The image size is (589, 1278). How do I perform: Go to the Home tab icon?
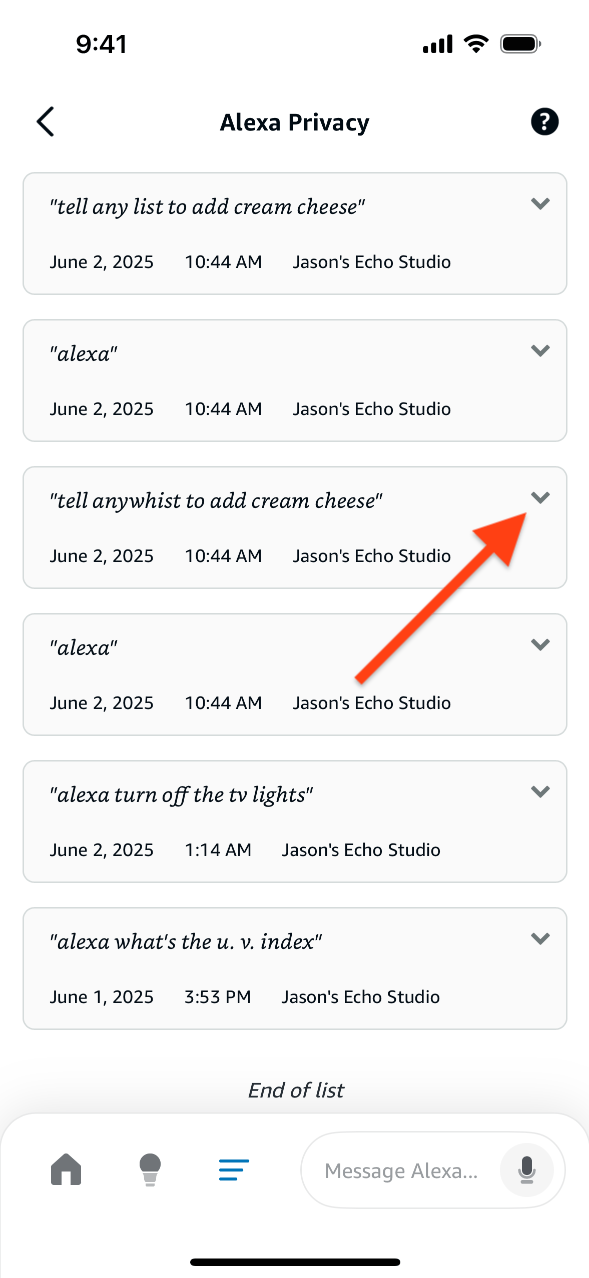coord(66,1168)
